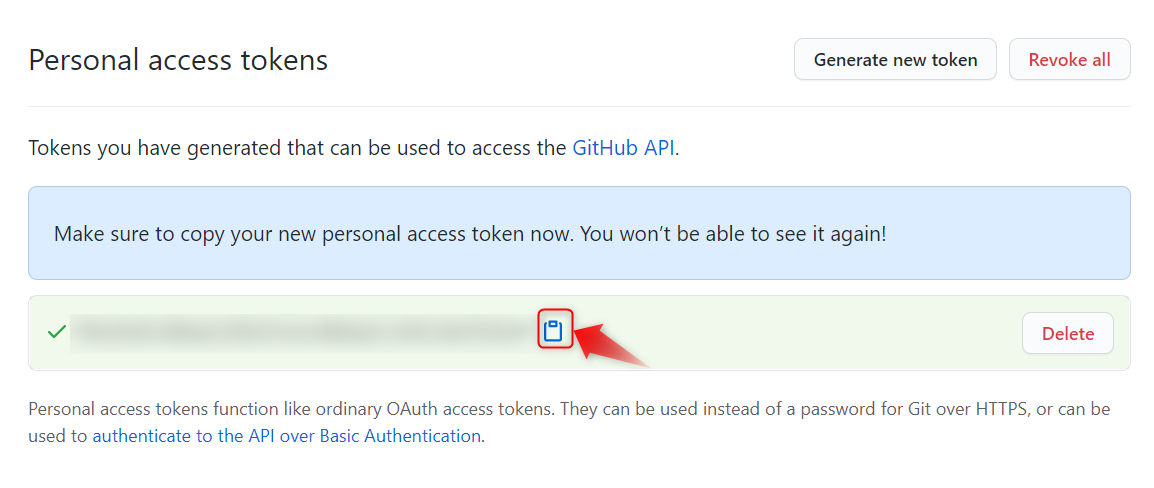Screen dimensions: 1154x488
Task: Delete the newly created token
Action: coord(1068,333)
